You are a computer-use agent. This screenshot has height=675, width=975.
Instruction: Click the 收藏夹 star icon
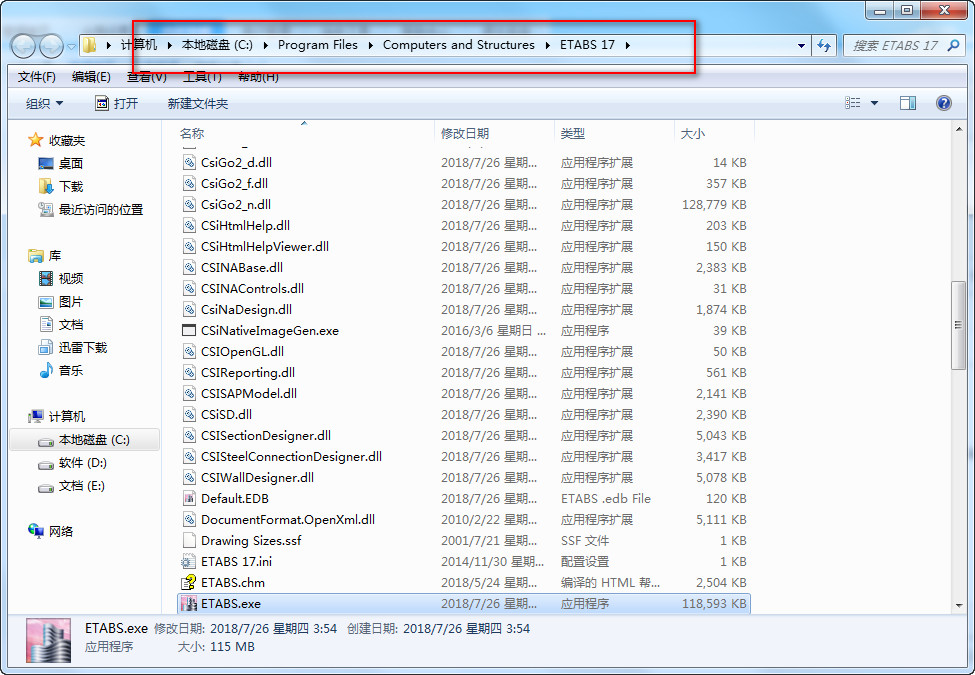[x=35, y=140]
